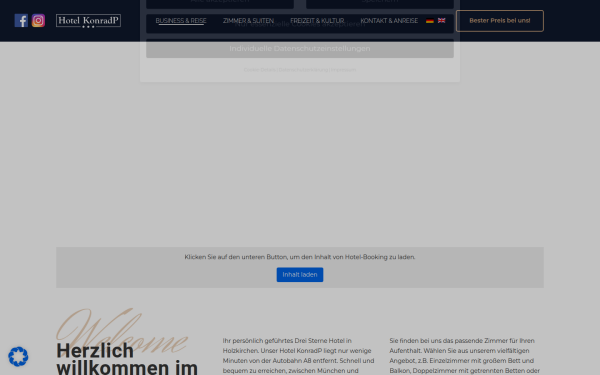The image size is (600, 375).
Task: Go to homepage via Hotel KonradP logo
Action: (x=88, y=21)
